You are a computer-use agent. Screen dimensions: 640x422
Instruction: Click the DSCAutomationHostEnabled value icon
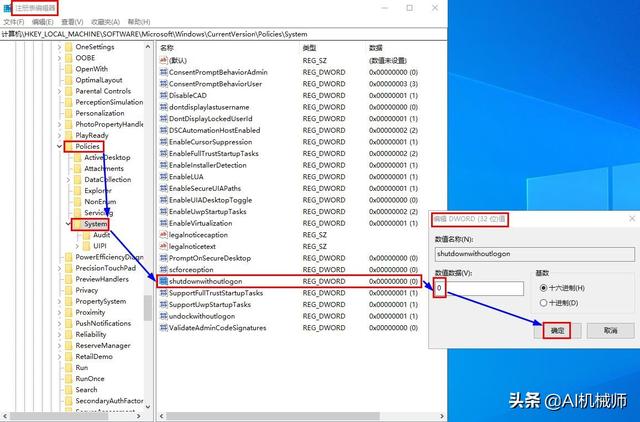pyautogui.click(x=164, y=130)
